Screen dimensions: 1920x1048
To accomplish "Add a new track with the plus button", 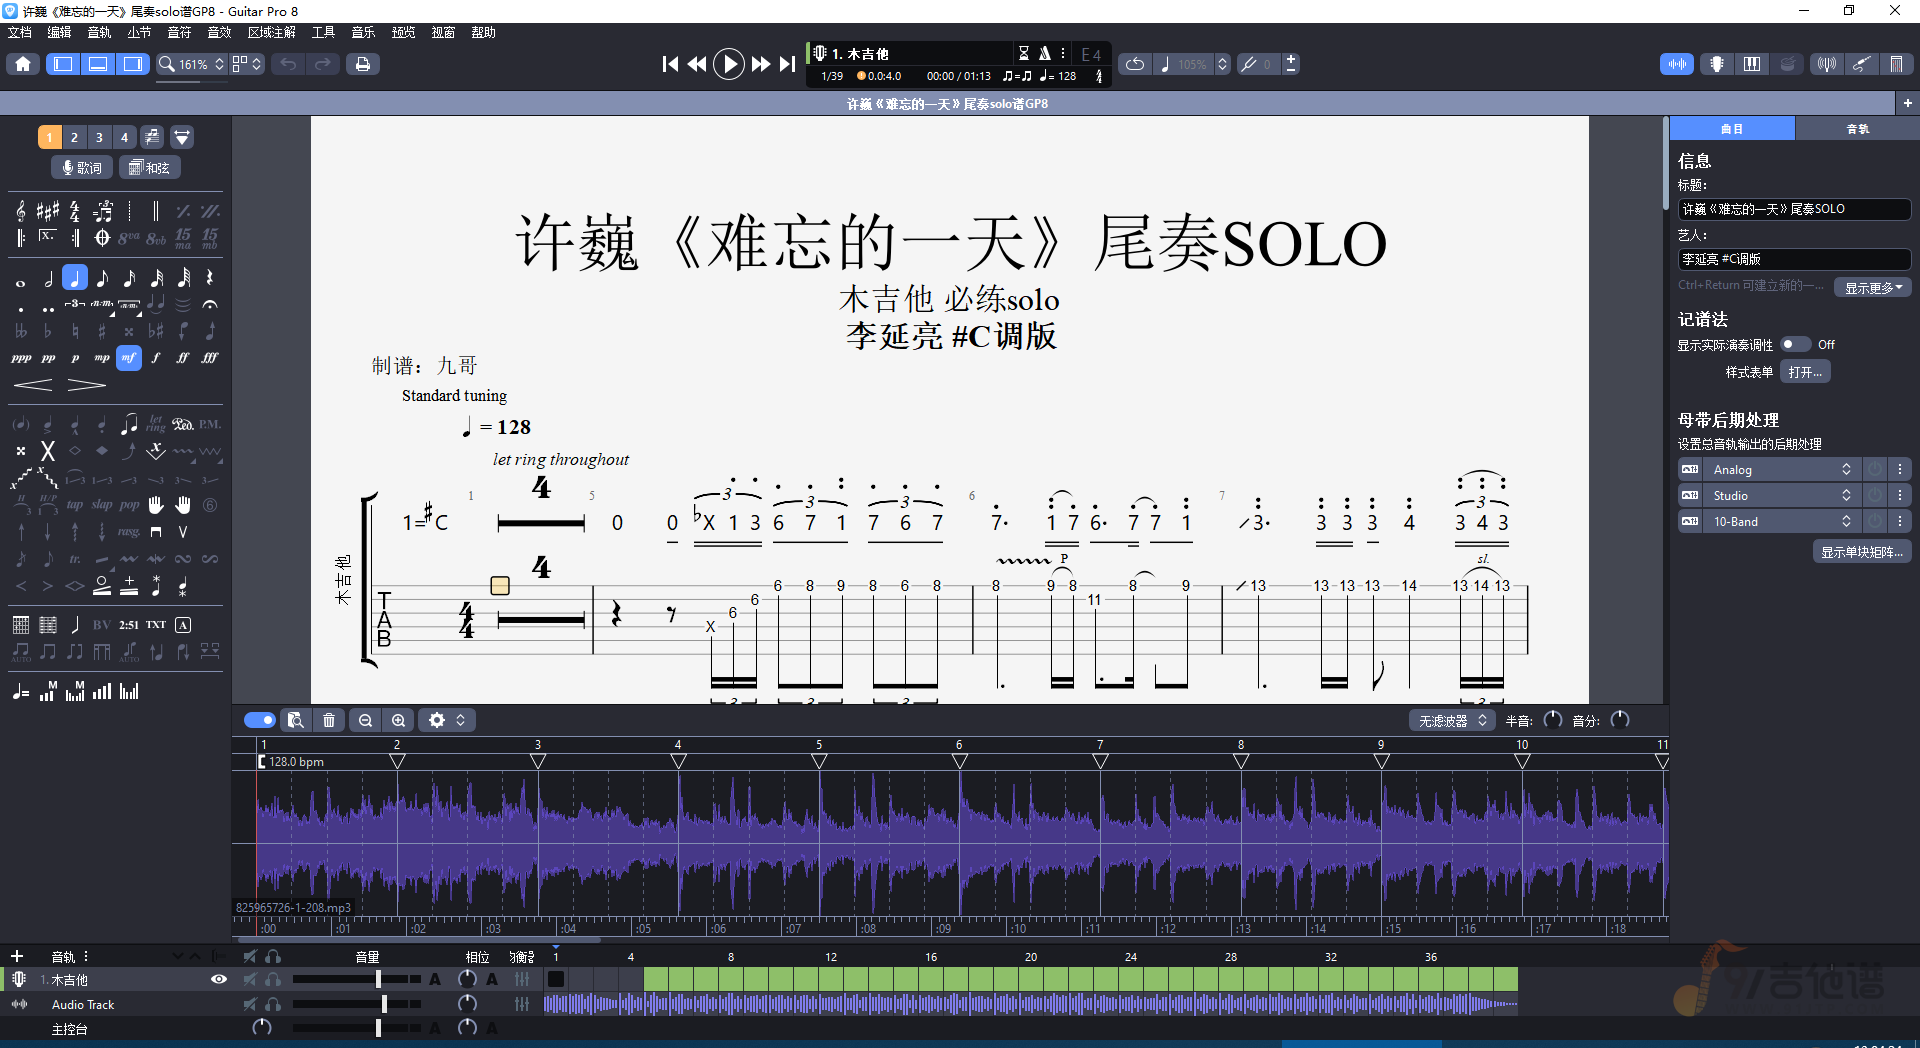I will [17, 957].
